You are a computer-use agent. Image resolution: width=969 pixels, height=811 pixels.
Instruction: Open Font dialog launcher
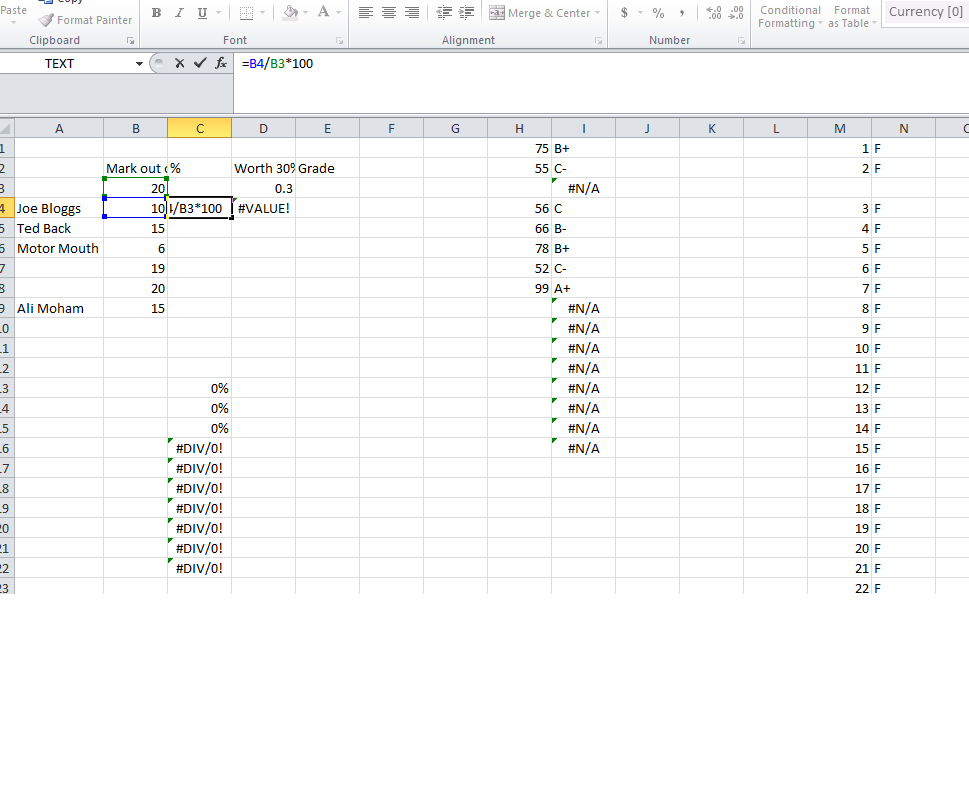point(339,40)
